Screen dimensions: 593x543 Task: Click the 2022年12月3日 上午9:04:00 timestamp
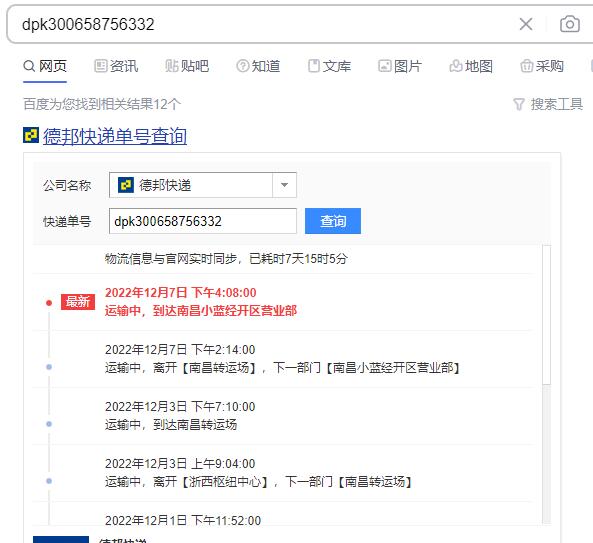(180, 464)
